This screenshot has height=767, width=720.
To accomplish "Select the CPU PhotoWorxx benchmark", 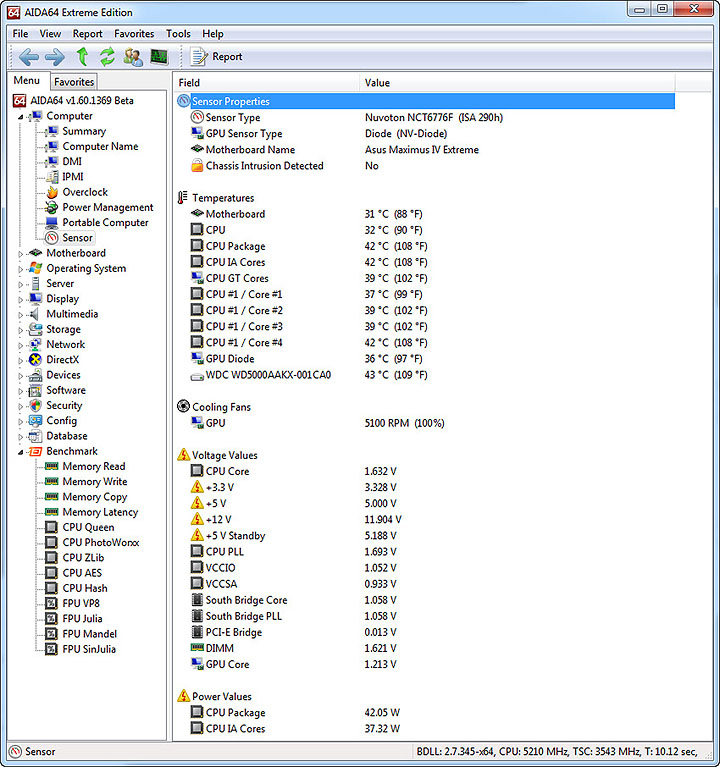I will point(101,542).
